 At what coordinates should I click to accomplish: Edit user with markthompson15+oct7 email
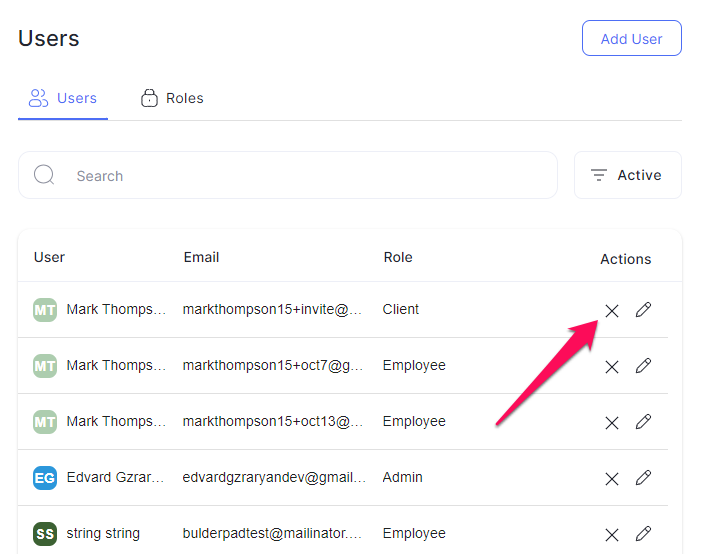pos(643,366)
